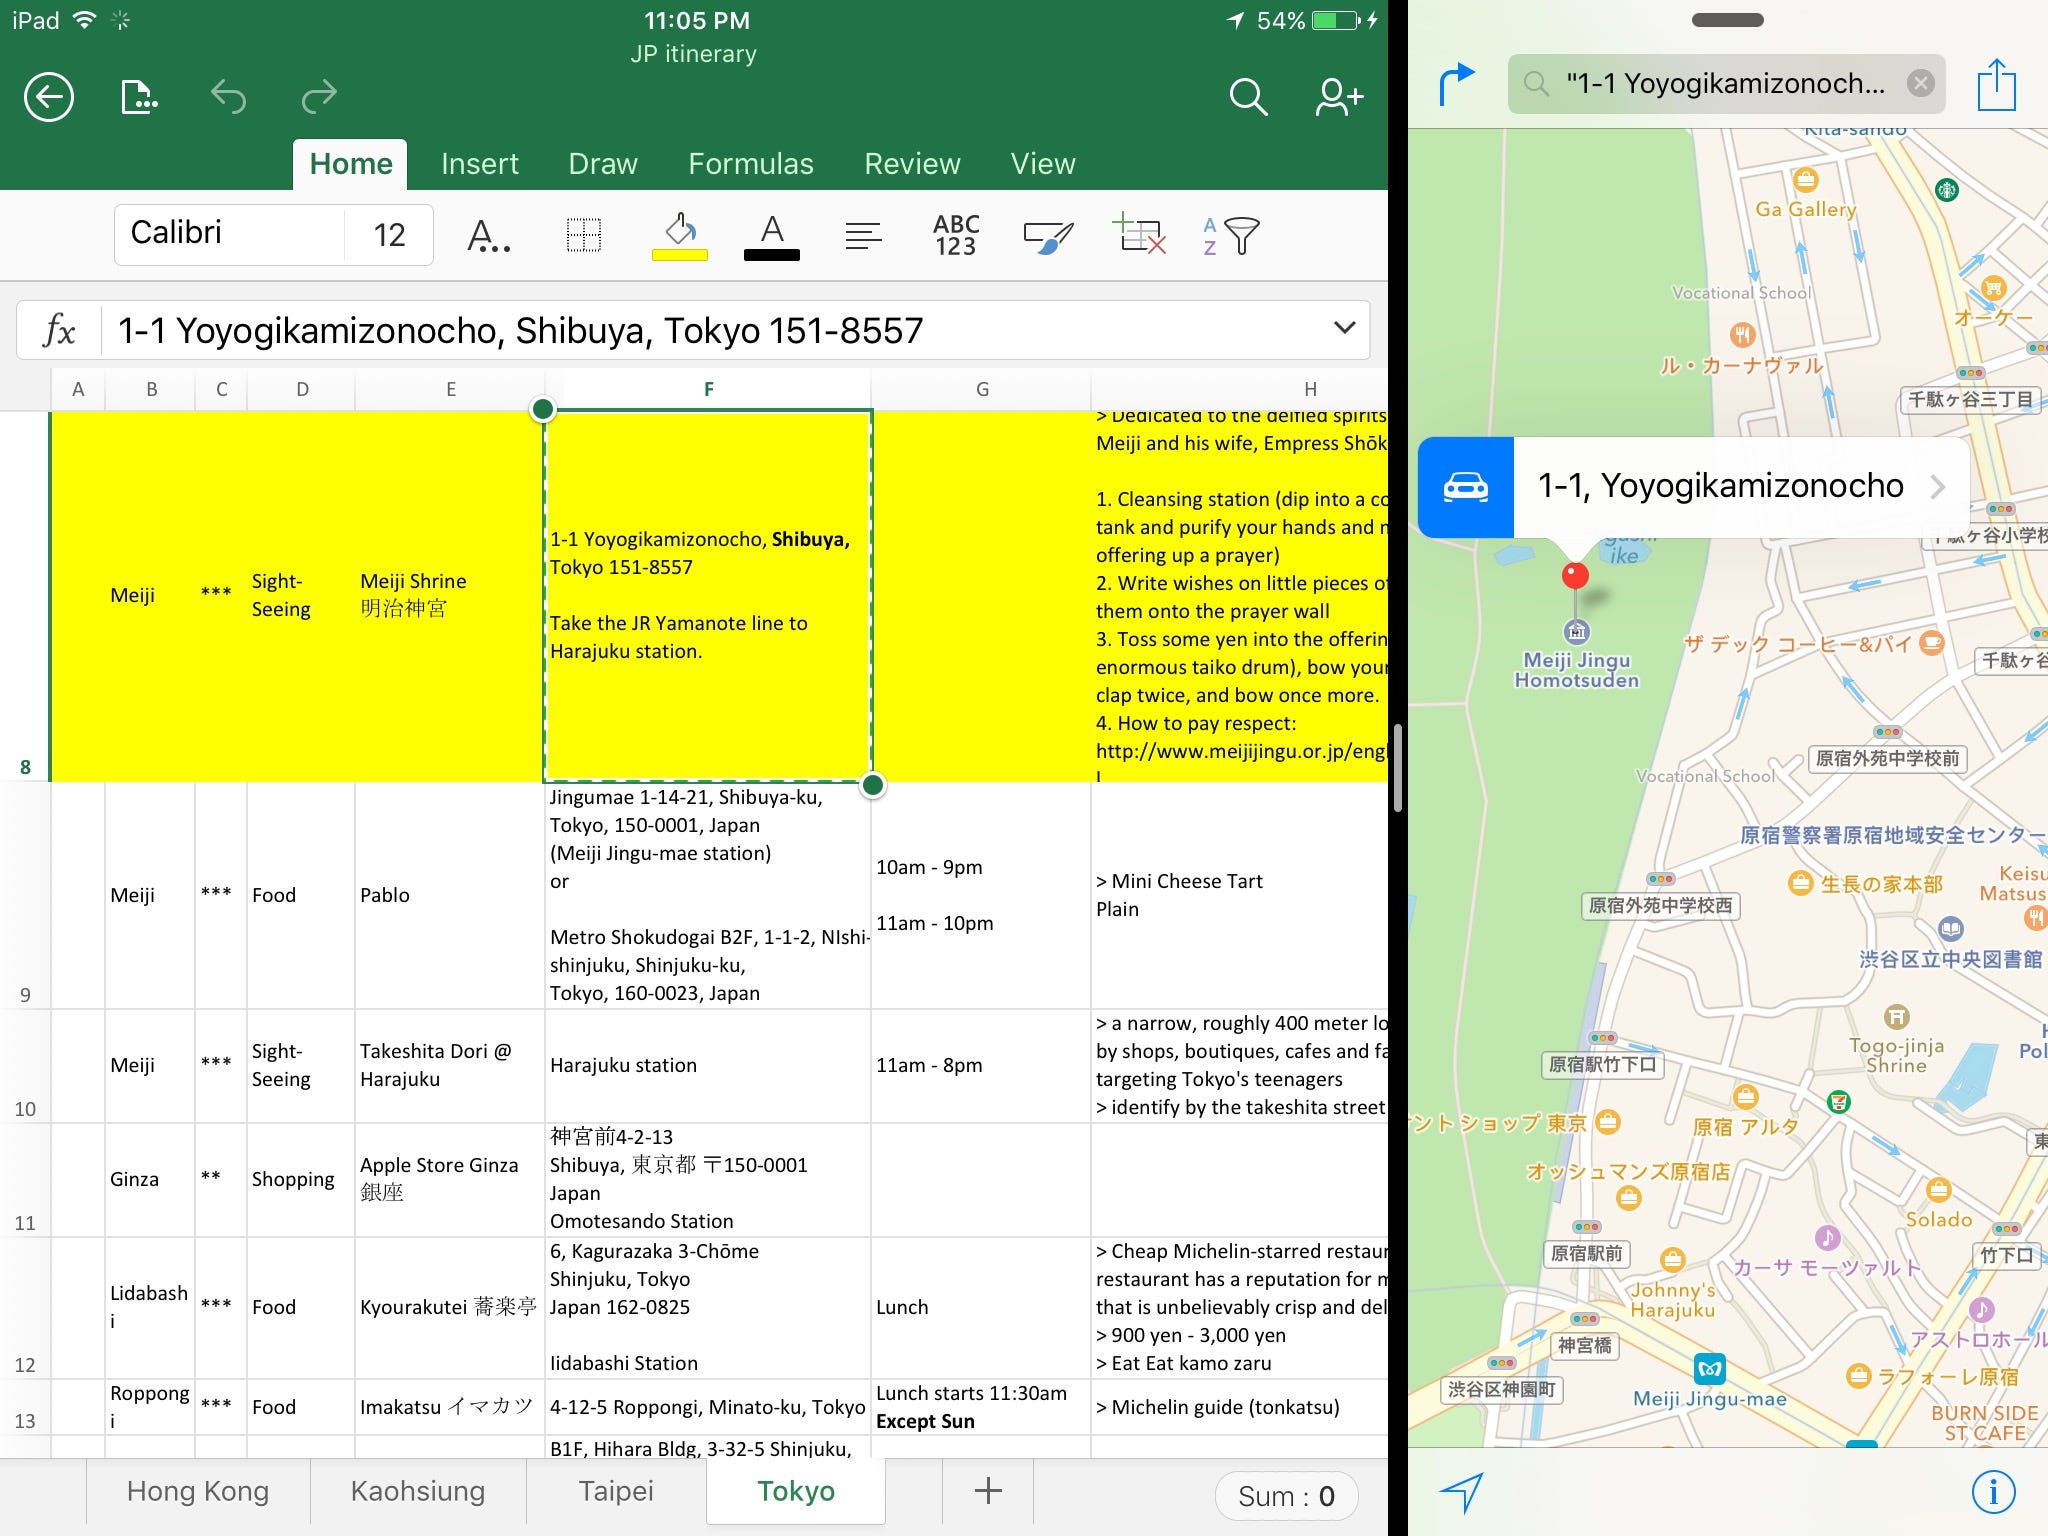This screenshot has height=1536, width=2048.
Task: Select the Apple Store Ginza cell
Action: [449, 1180]
